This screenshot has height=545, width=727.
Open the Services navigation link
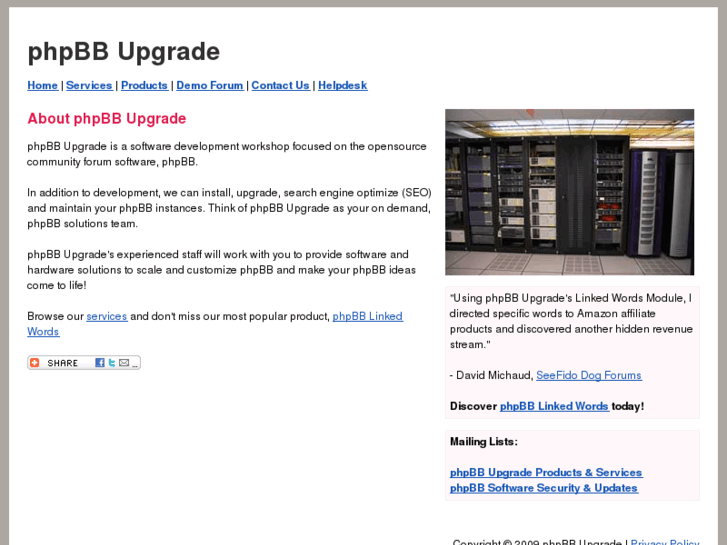point(89,85)
